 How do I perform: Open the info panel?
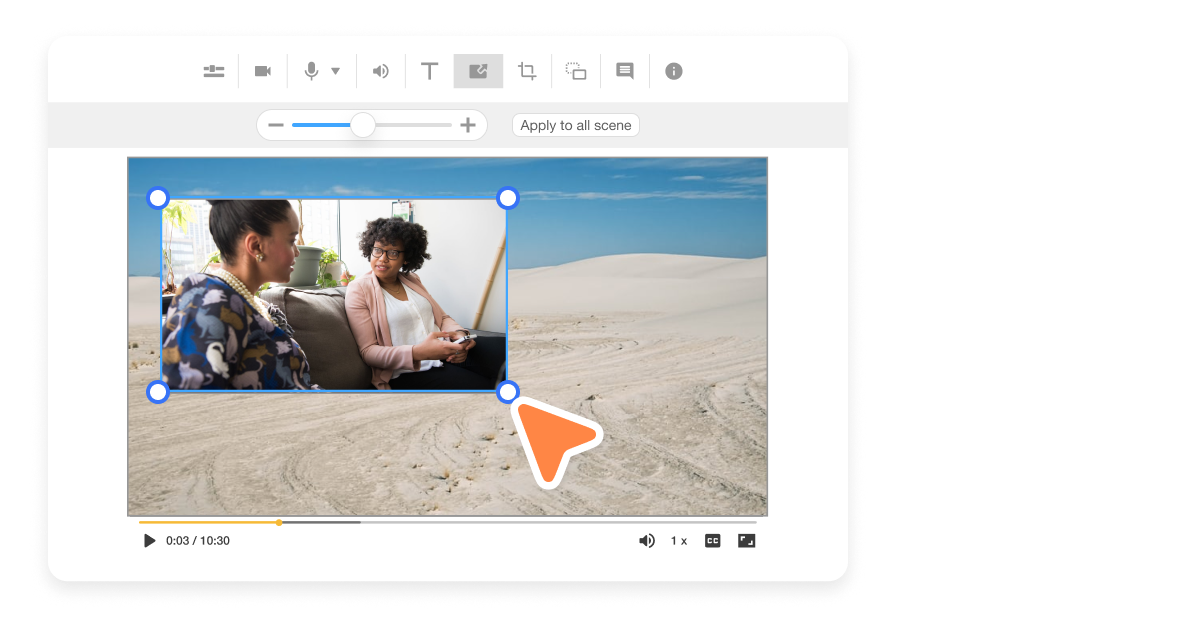point(673,70)
